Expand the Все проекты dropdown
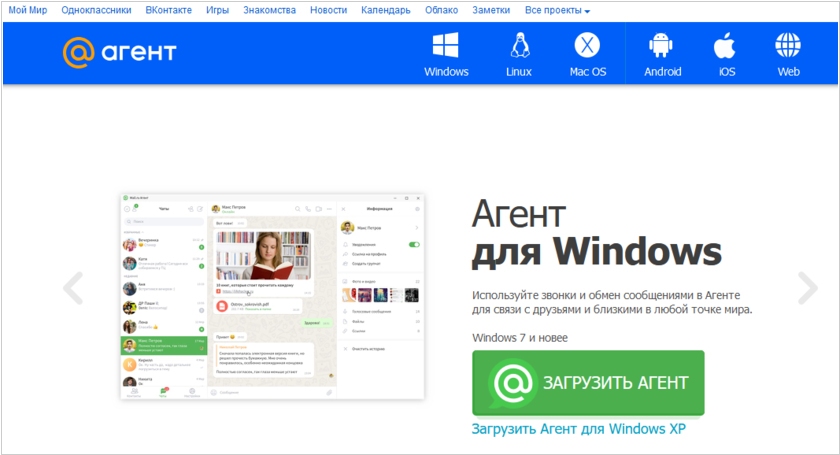Image resolution: width=840 pixels, height=455 pixels. tap(557, 10)
